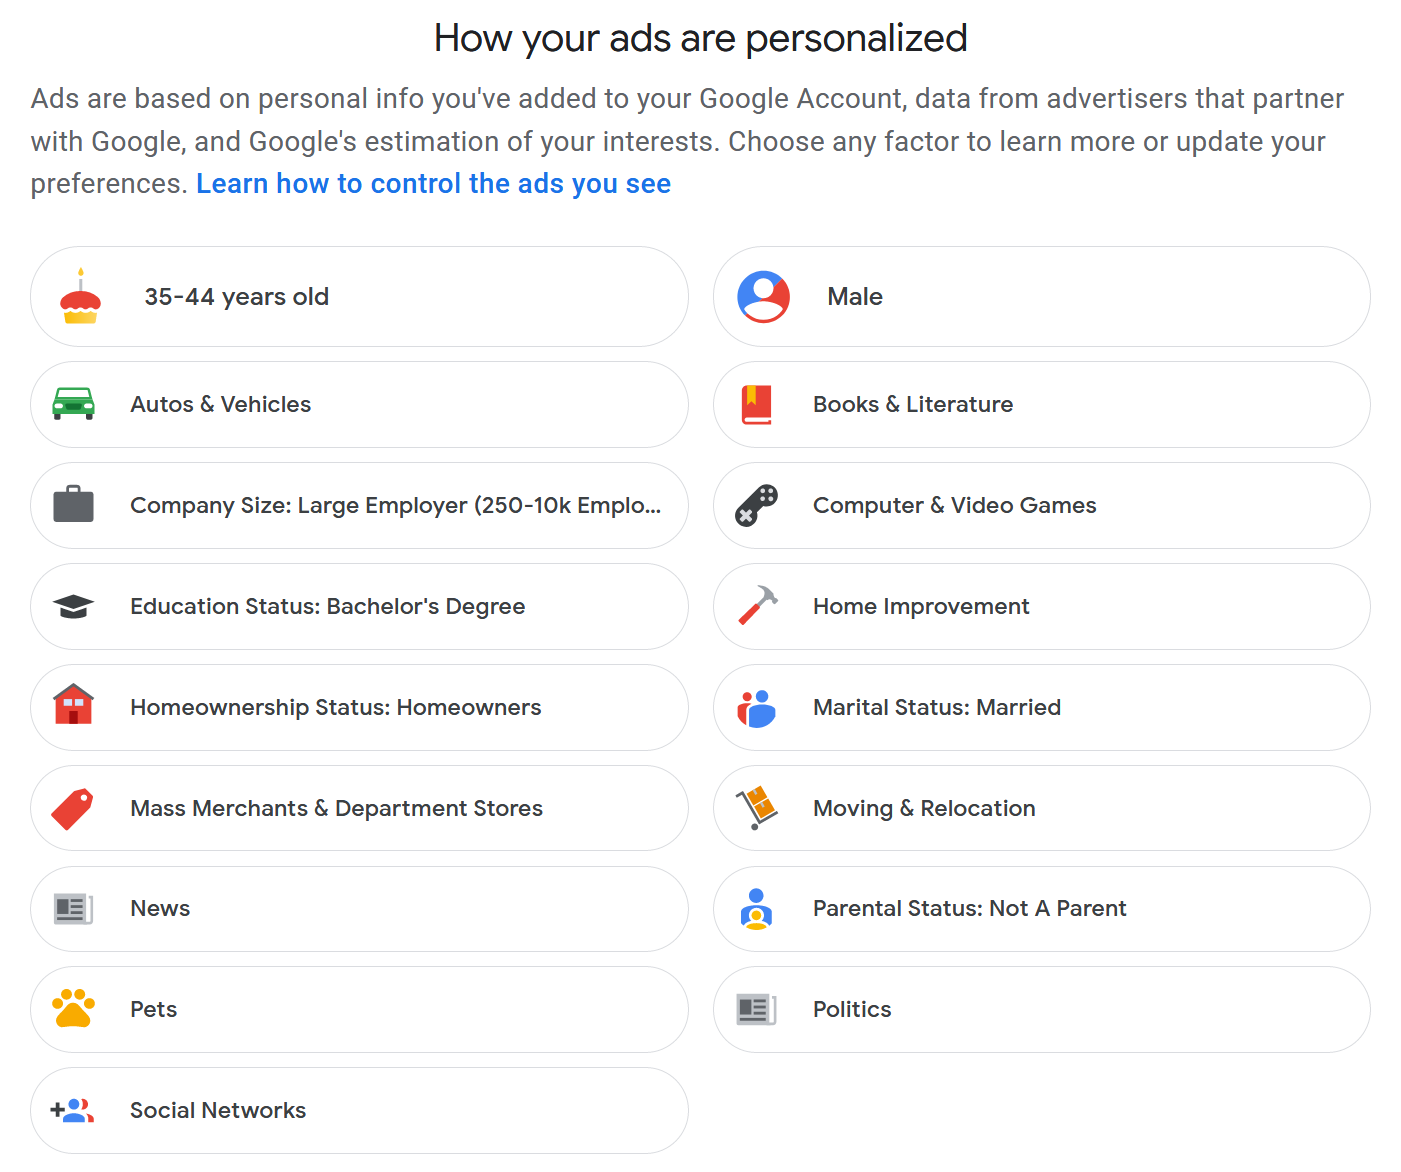Viewport: 1401px width, 1172px height.
Task: Select the Social Networks factor
Action: (359, 1110)
